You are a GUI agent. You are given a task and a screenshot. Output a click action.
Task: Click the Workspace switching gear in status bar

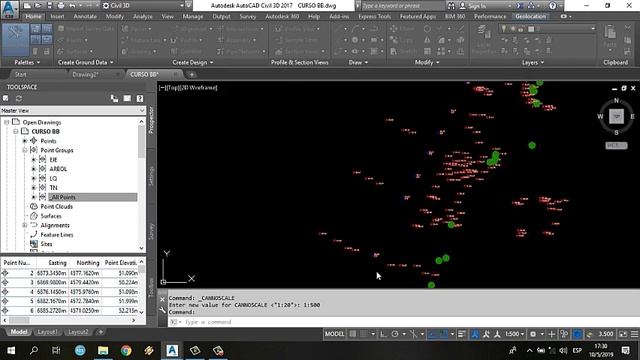tap(533, 334)
